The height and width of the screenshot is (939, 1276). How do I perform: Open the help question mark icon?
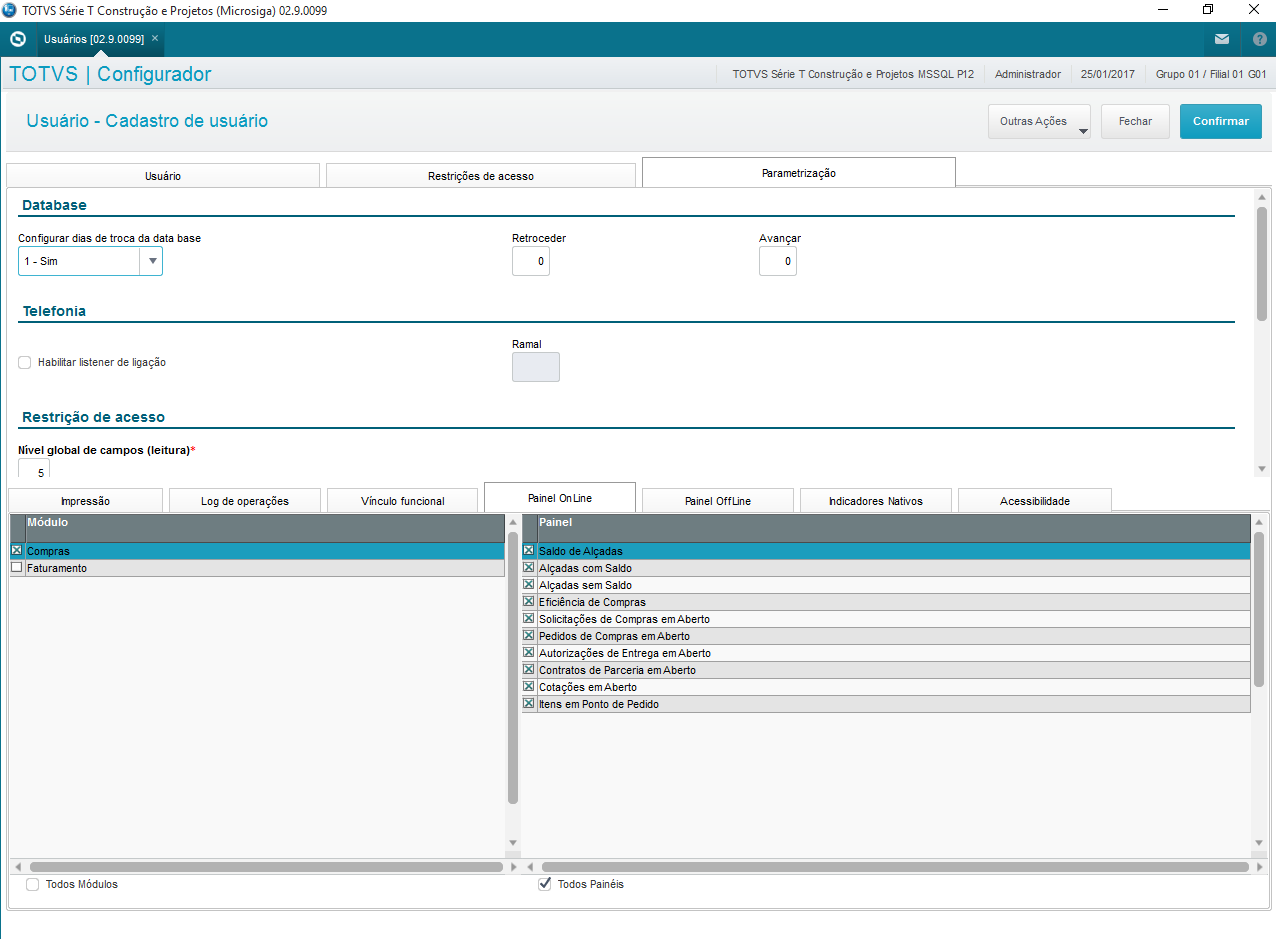[1259, 39]
